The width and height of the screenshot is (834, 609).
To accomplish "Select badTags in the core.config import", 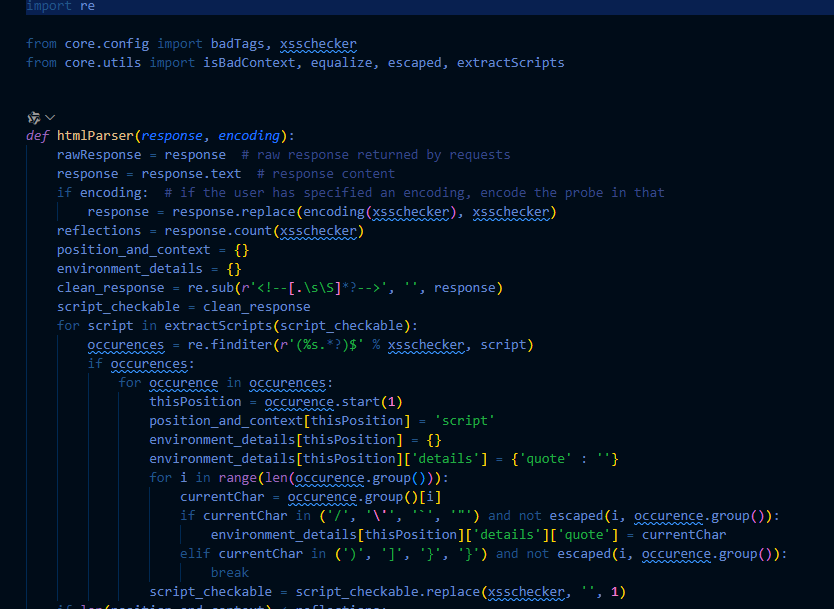I will pos(234,44).
